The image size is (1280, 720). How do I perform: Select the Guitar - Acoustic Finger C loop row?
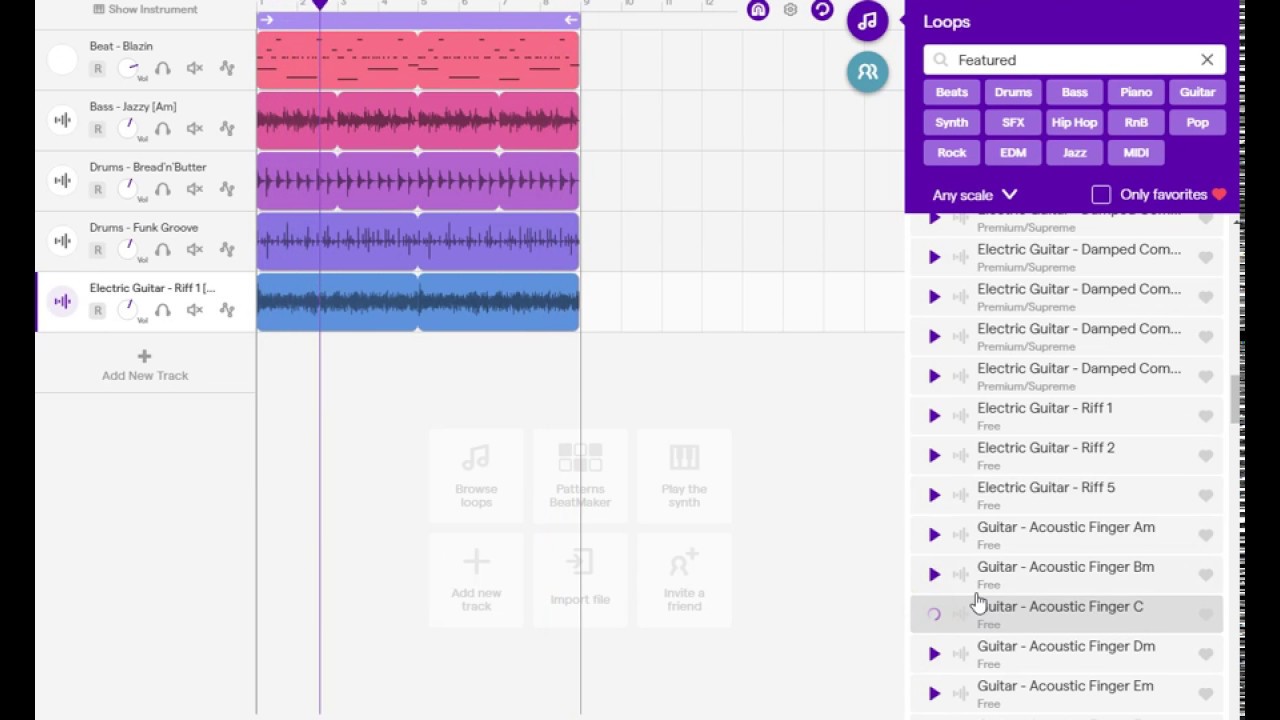1066,614
